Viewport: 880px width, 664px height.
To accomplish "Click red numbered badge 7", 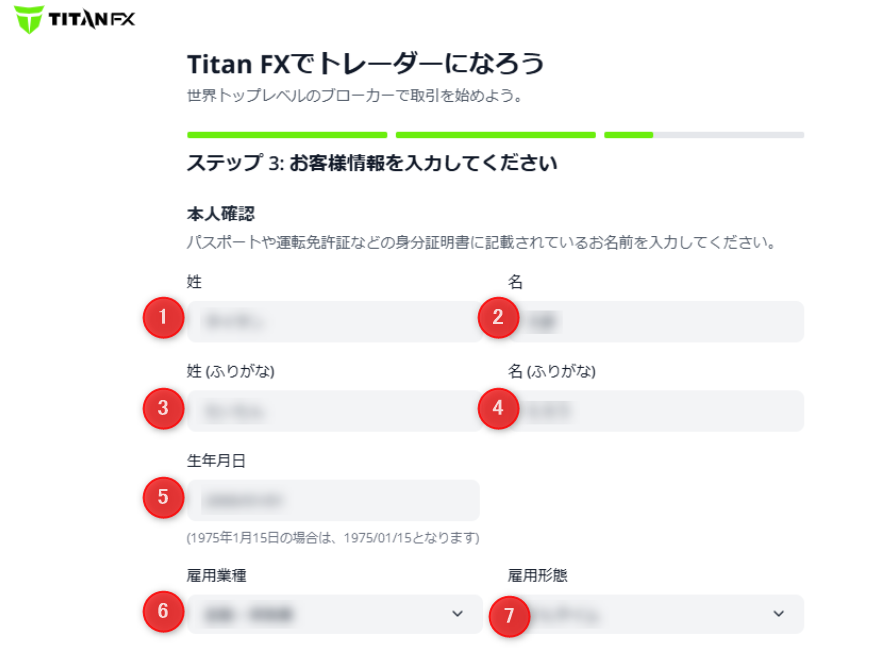I will pyautogui.click(x=509, y=615).
